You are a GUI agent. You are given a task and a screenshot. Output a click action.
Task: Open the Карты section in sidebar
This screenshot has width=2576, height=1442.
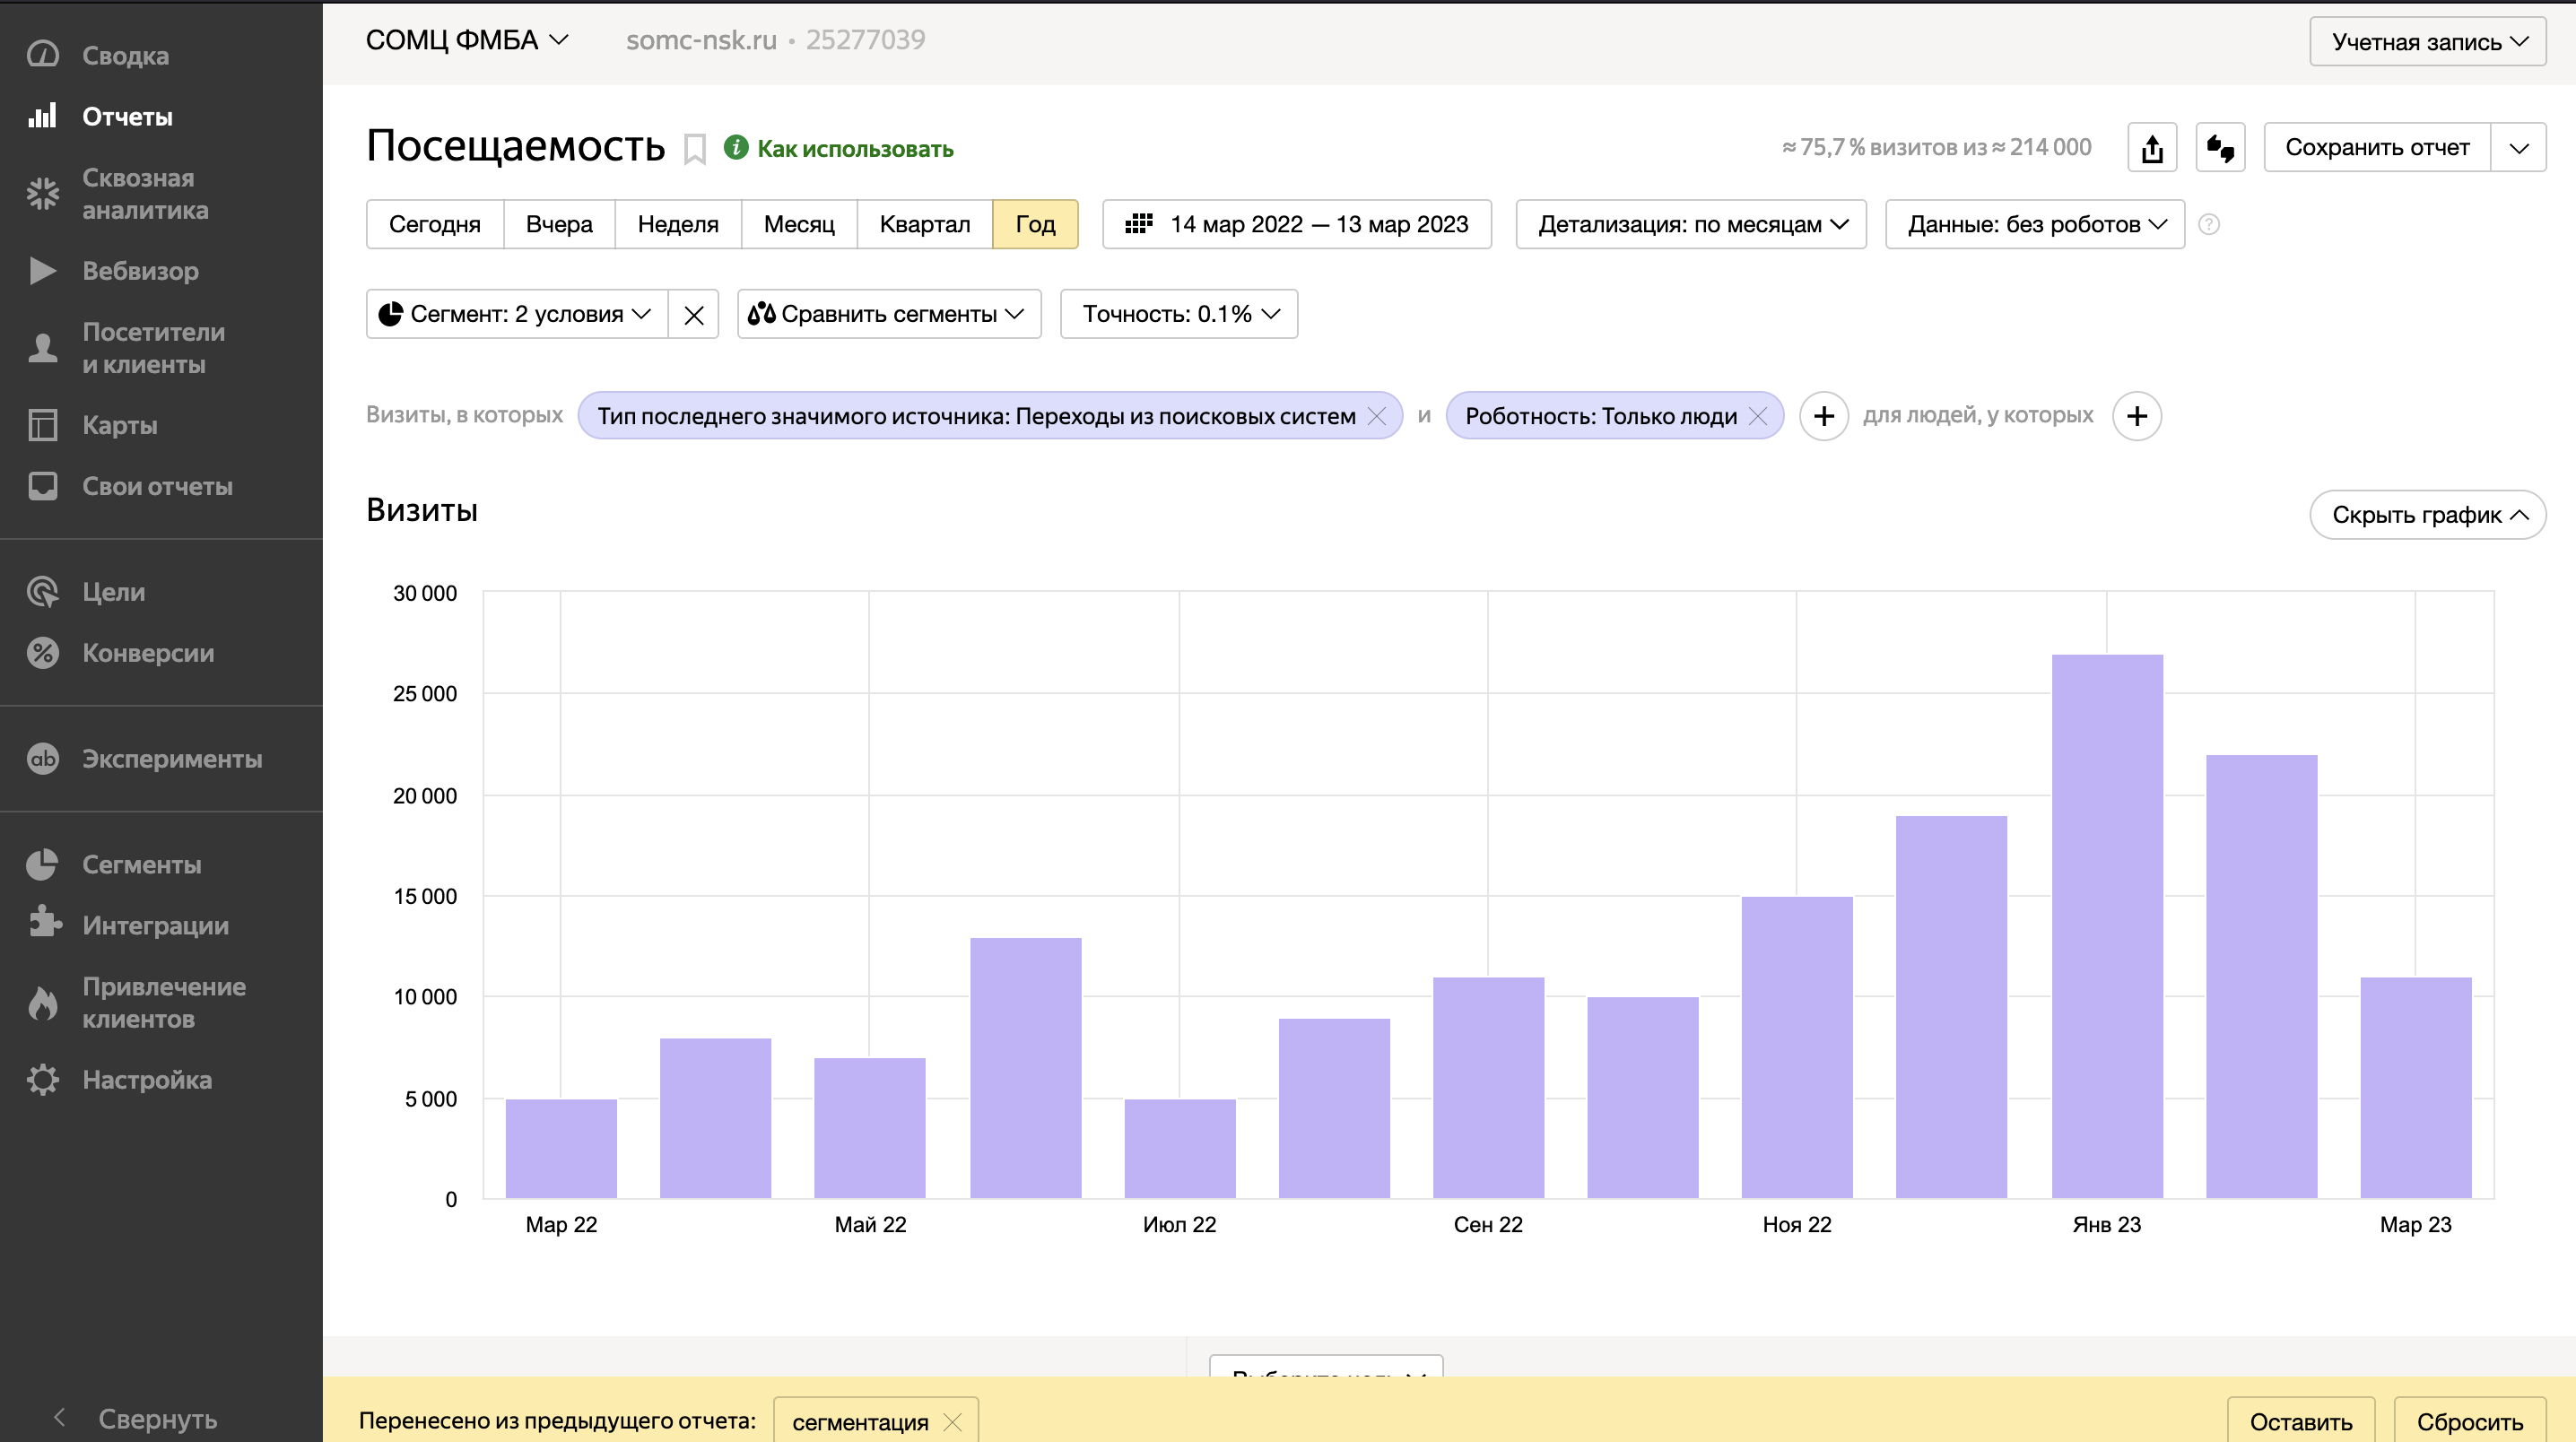point(119,425)
